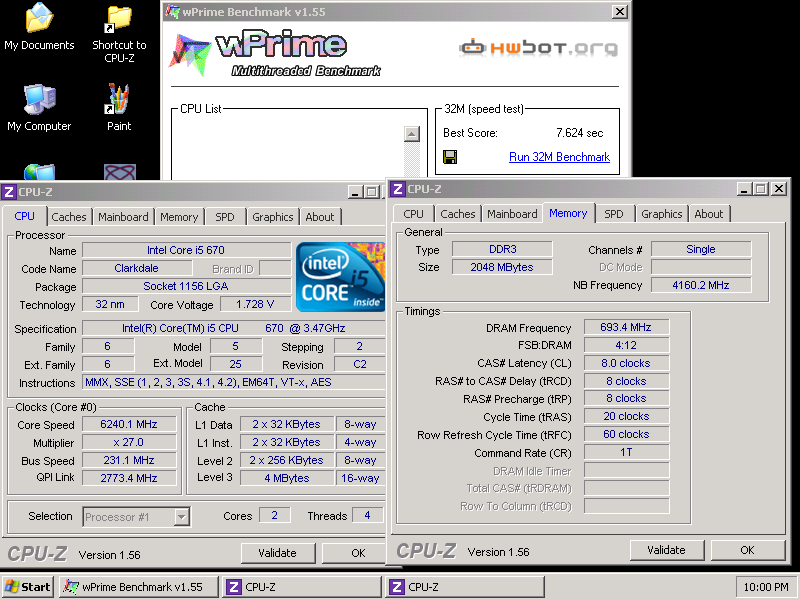Click the NB Frequency value 4160.2 MHz
Image resolution: width=800 pixels, height=600 pixels.
pos(701,285)
